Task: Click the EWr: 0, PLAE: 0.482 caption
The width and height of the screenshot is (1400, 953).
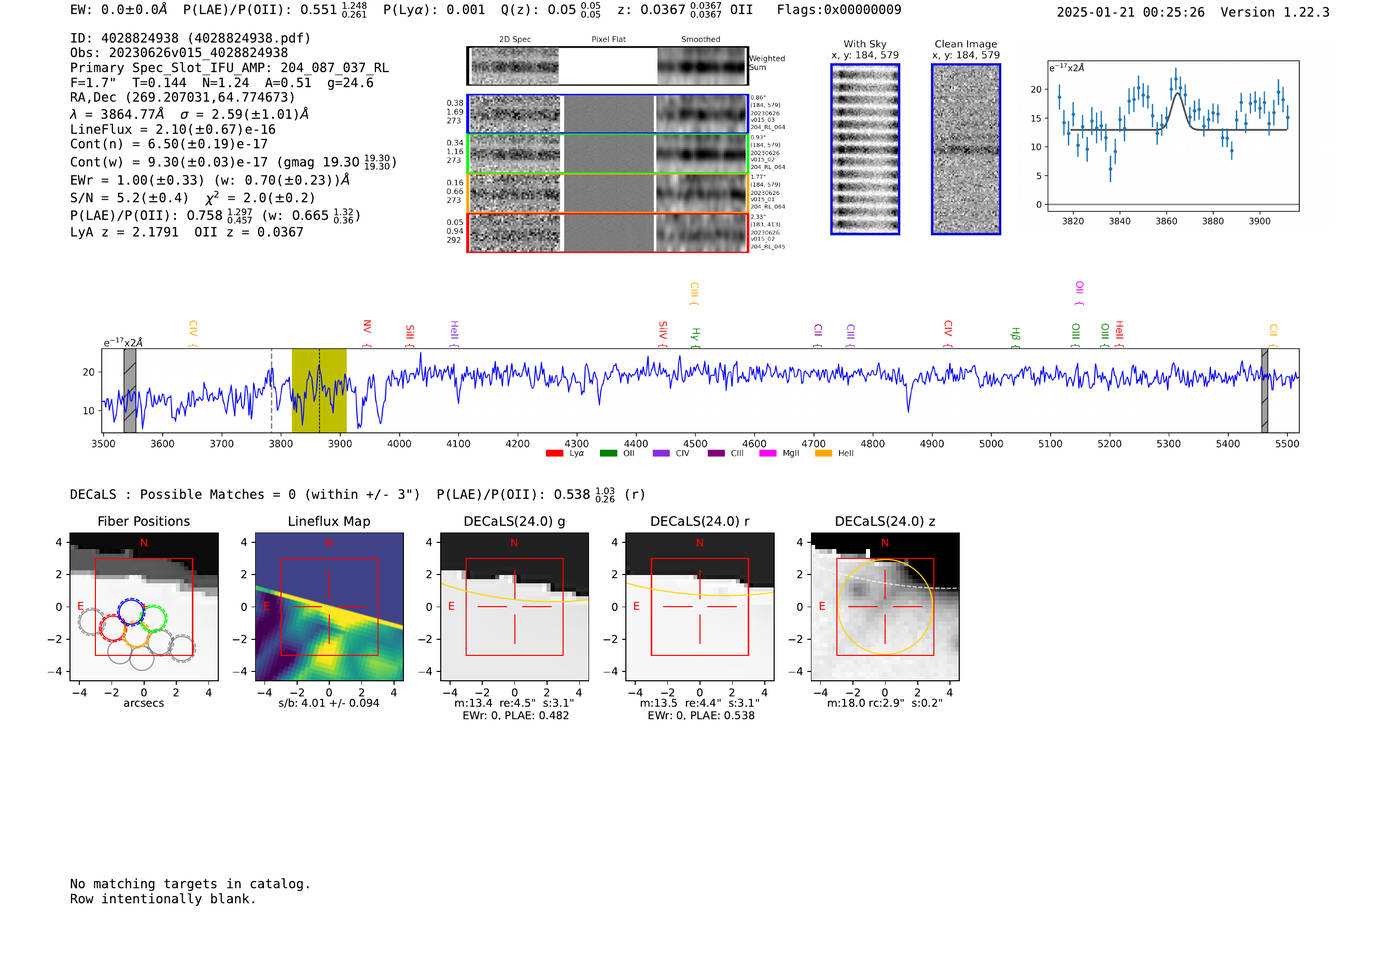Action: (x=515, y=716)
